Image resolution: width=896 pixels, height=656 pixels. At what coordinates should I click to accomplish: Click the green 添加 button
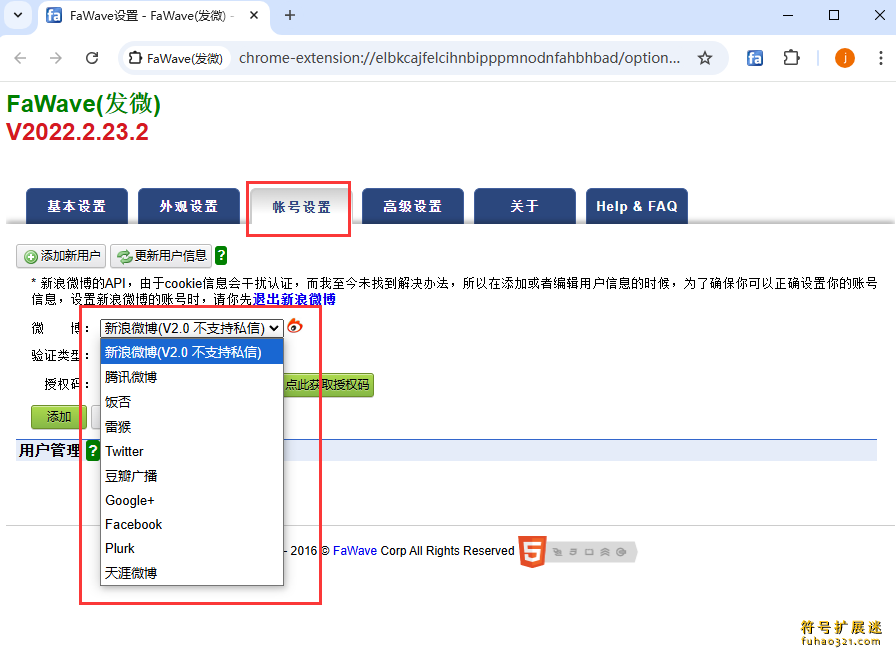tap(59, 417)
